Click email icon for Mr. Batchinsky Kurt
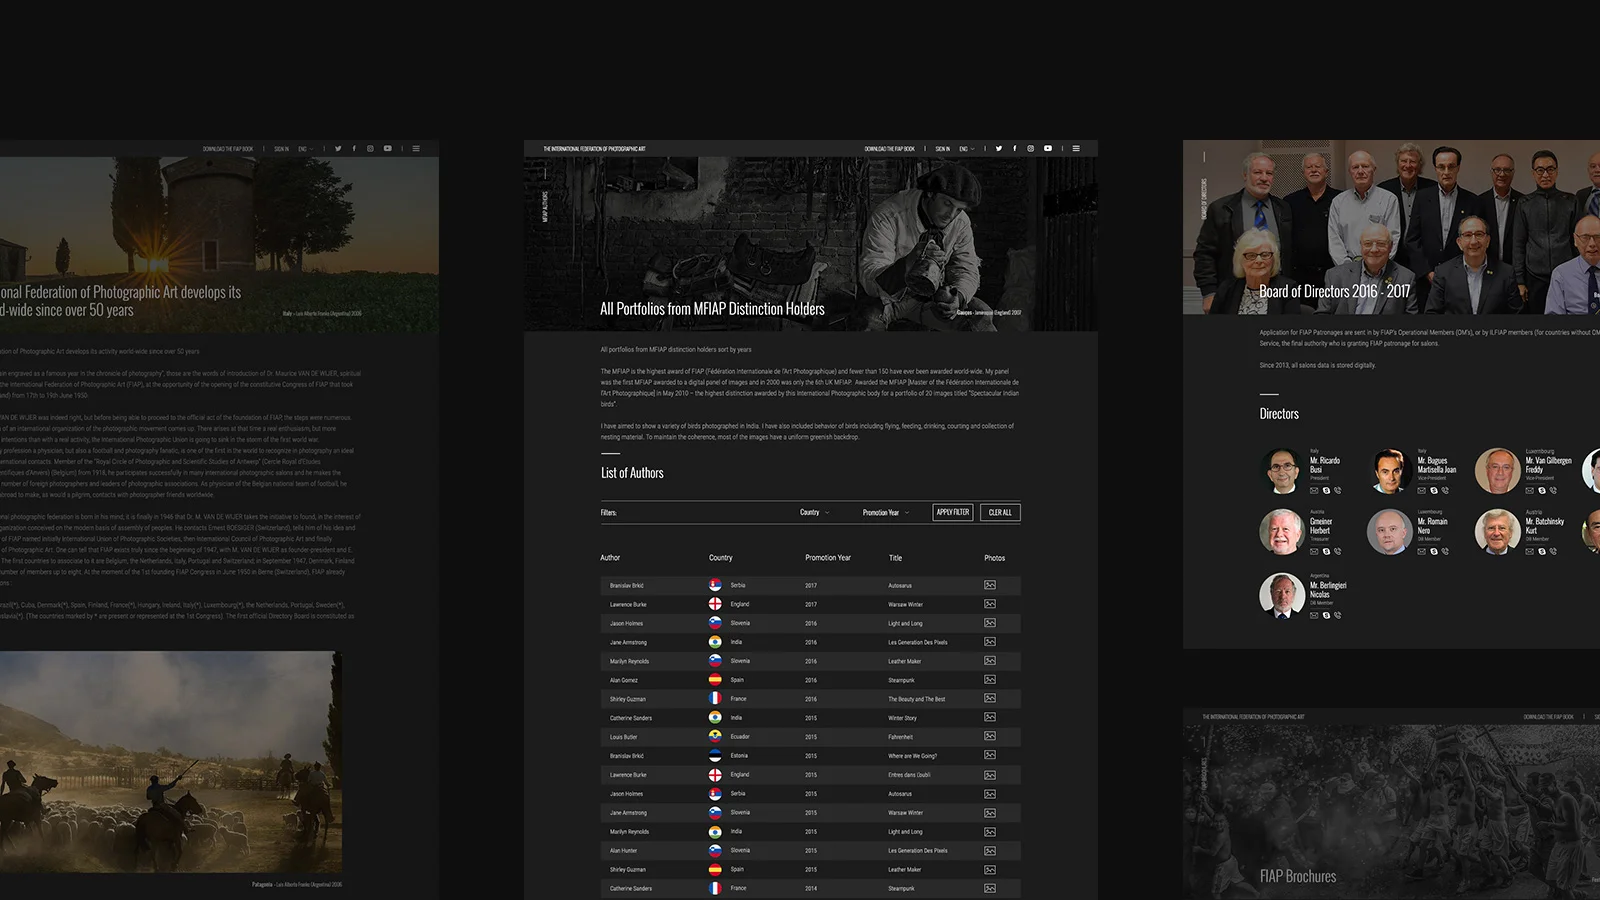The height and width of the screenshot is (900, 1600). [1530, 552]
